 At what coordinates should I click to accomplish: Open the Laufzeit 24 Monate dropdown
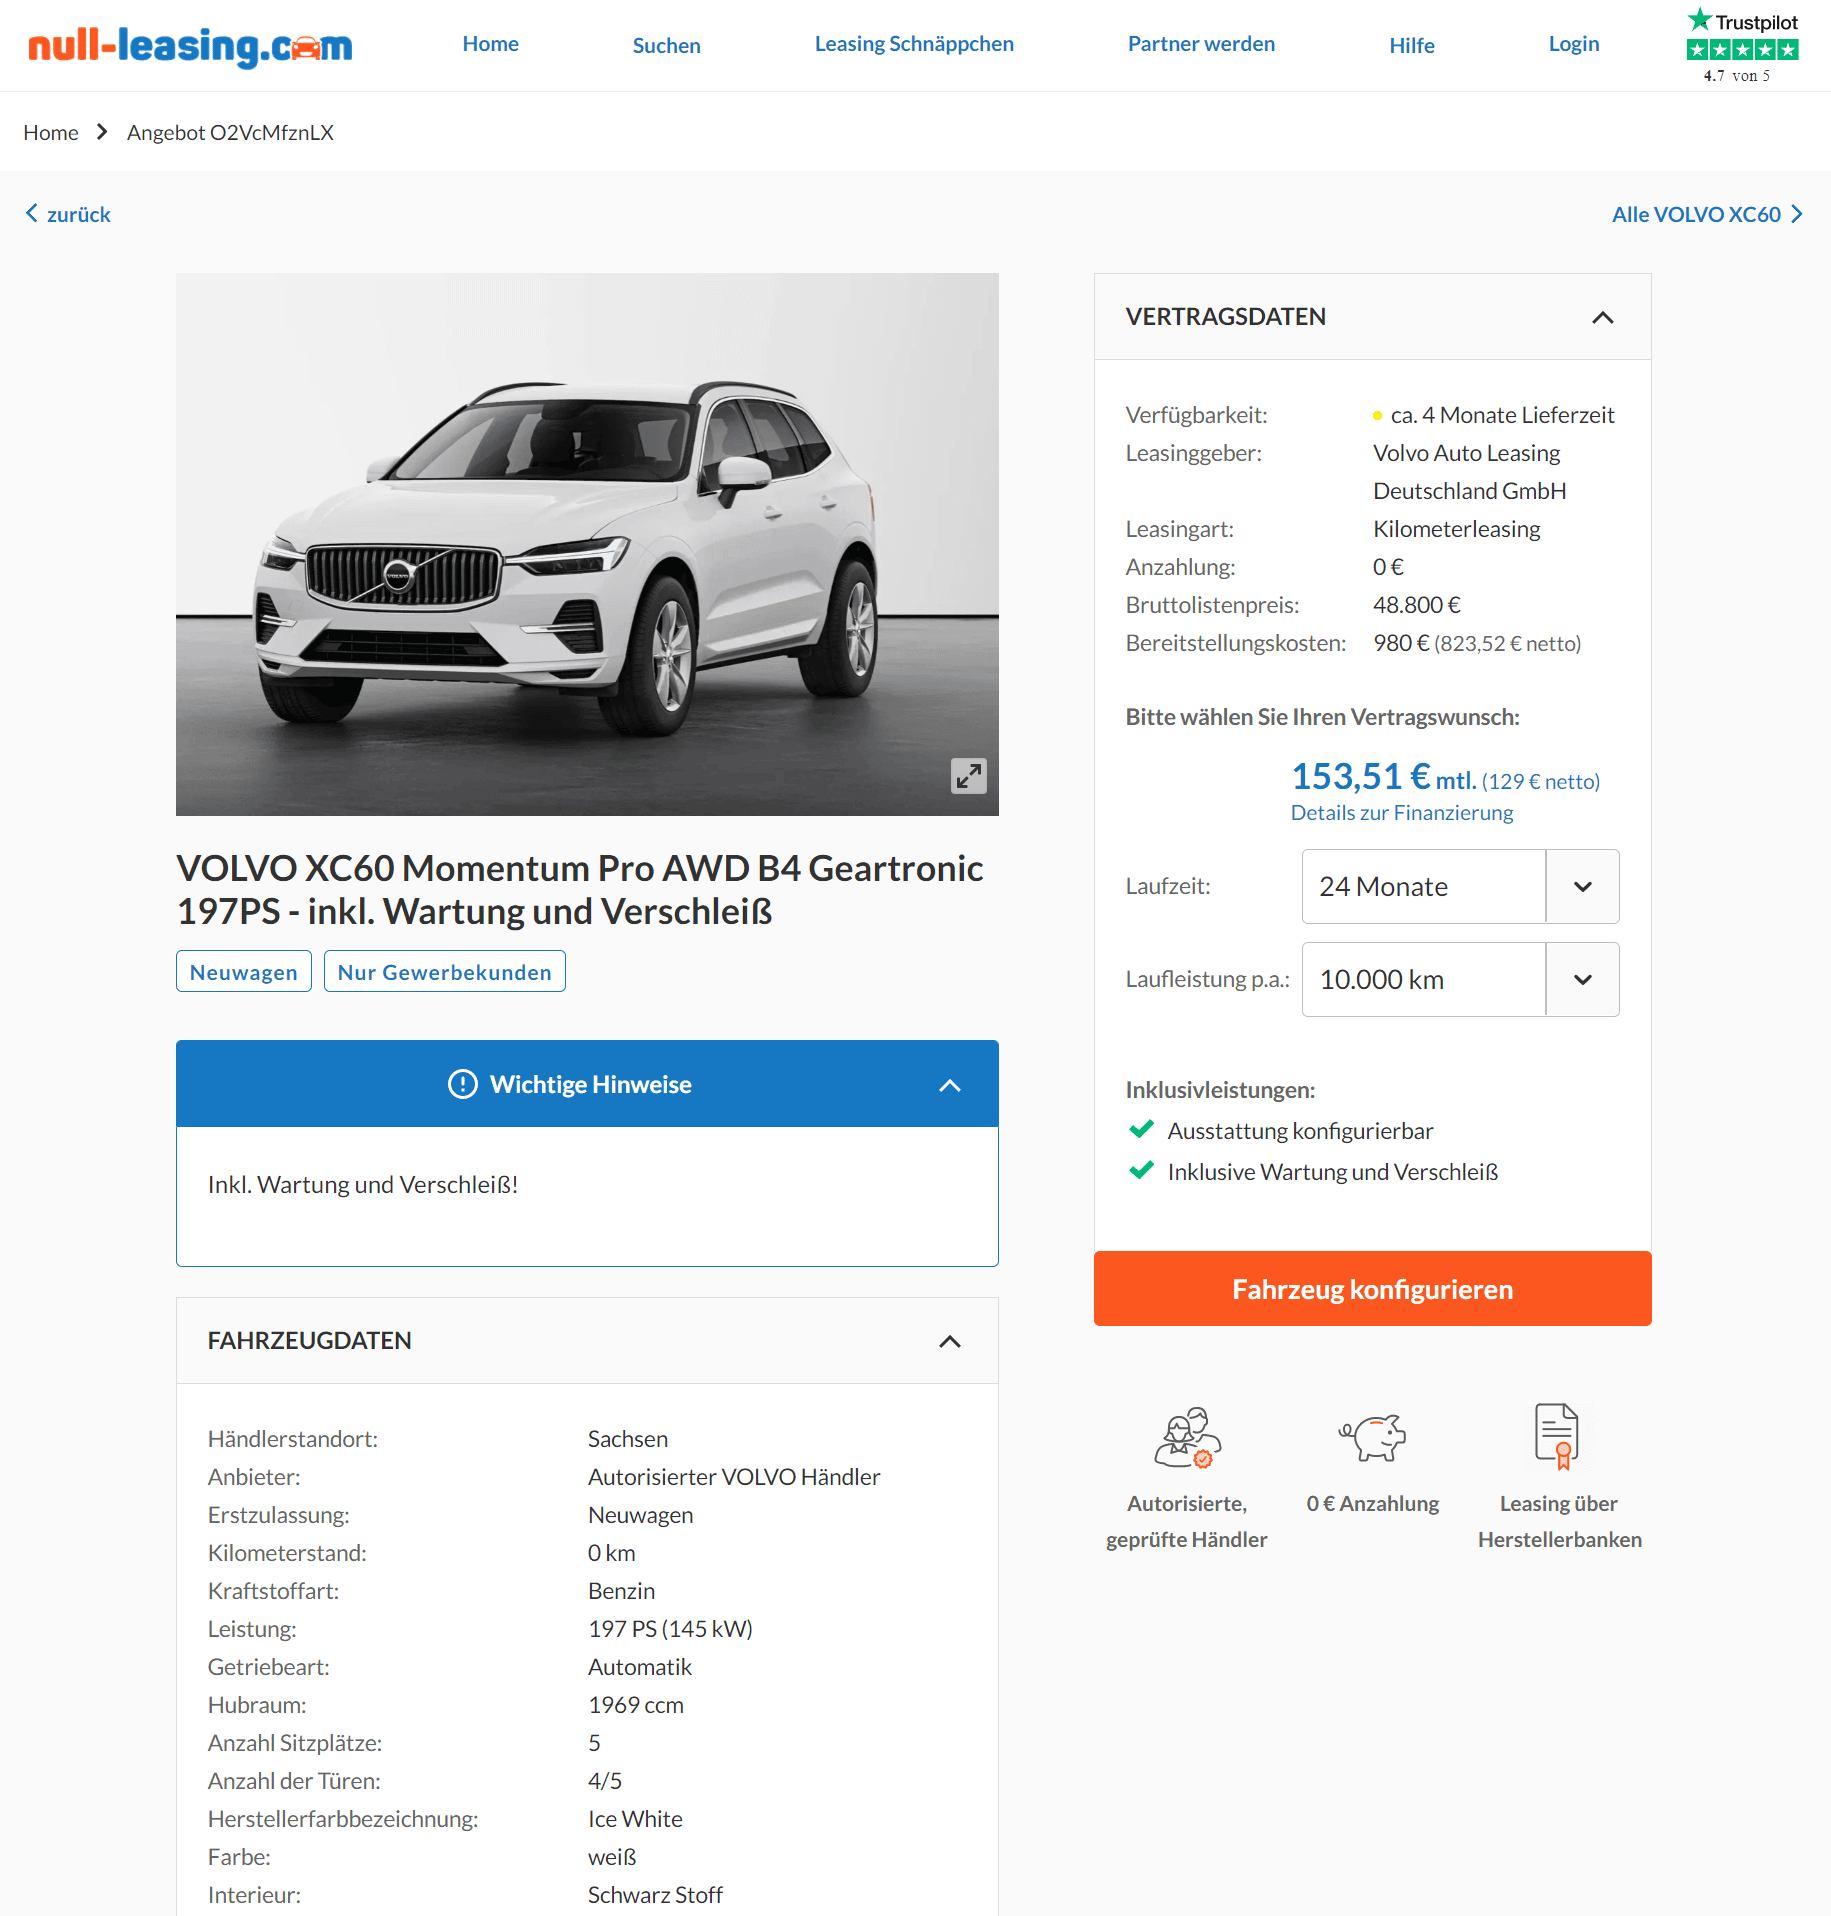coord(1460,886)
